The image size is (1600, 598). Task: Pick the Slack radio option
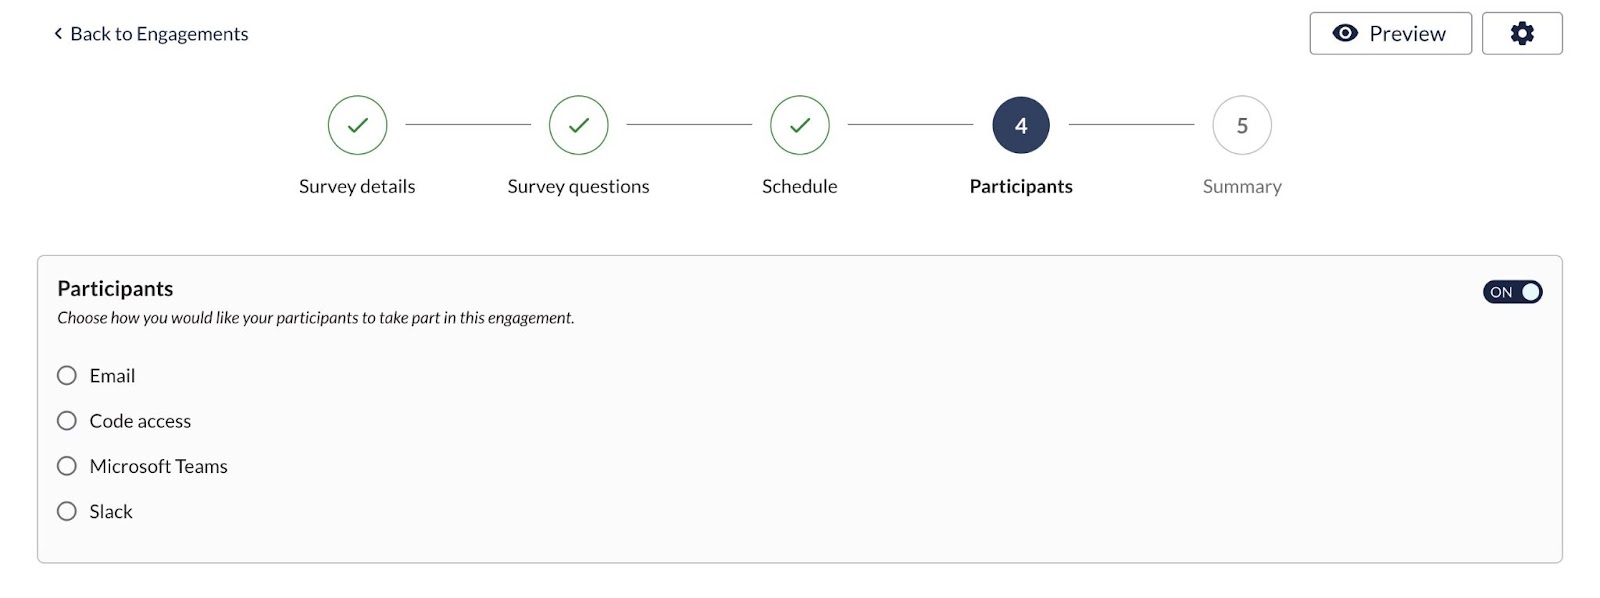click(x=67, y=511)
